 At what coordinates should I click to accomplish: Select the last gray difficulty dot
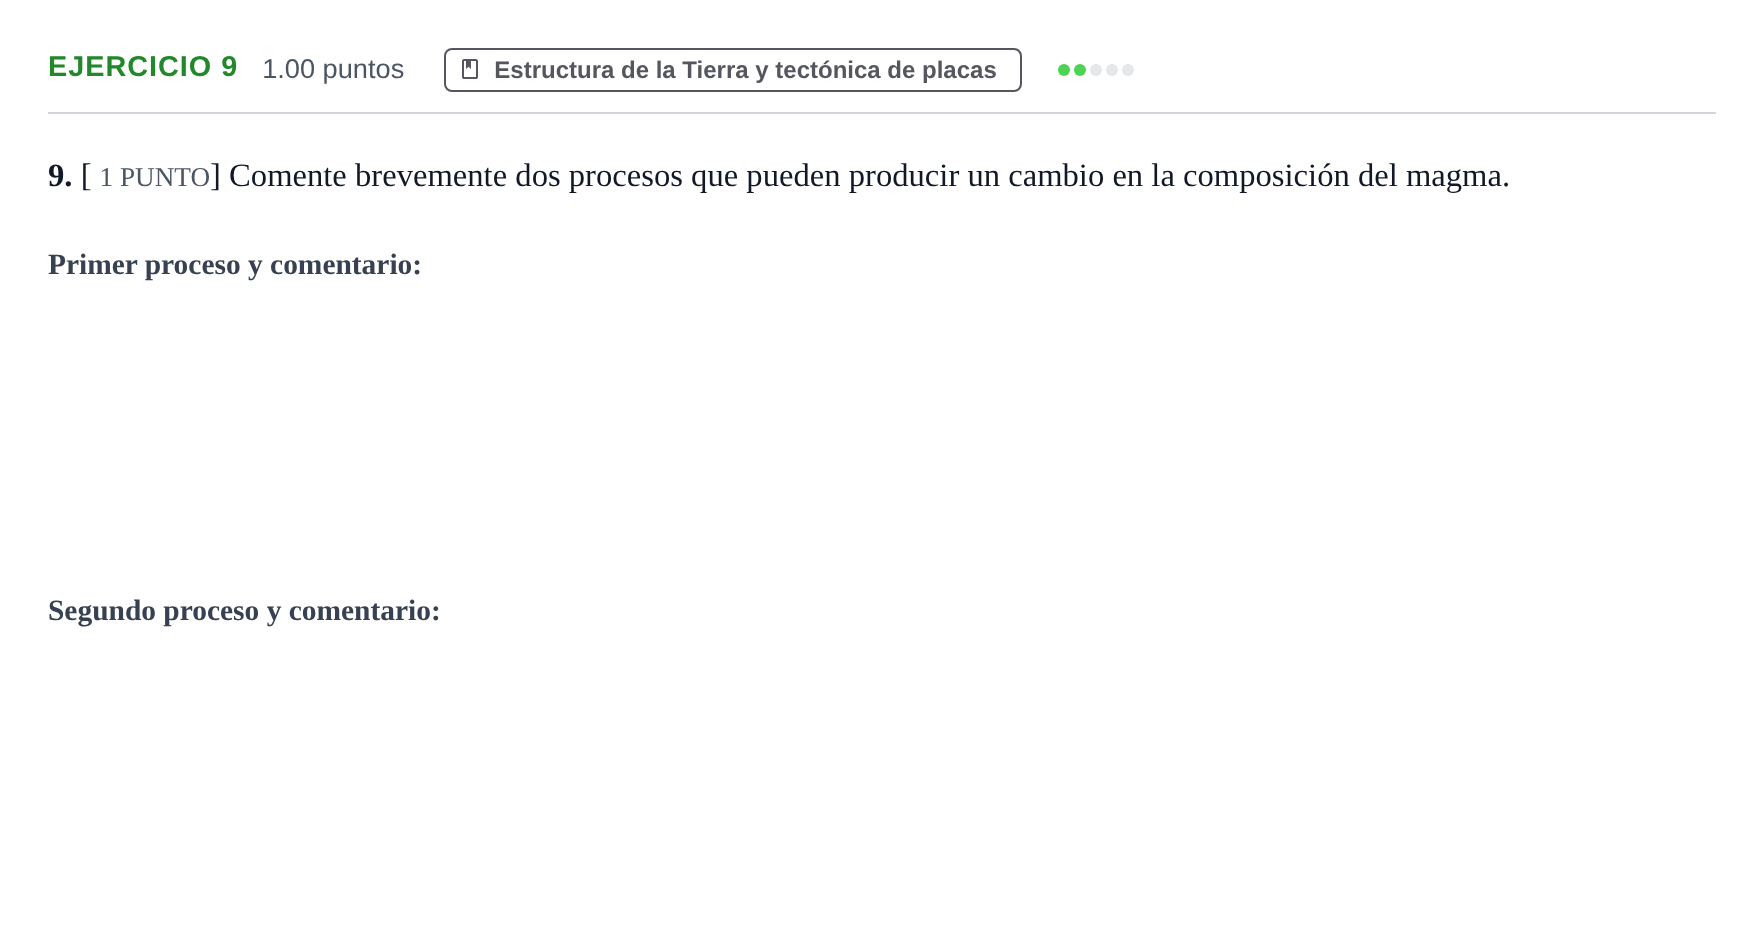[1128, 70]
